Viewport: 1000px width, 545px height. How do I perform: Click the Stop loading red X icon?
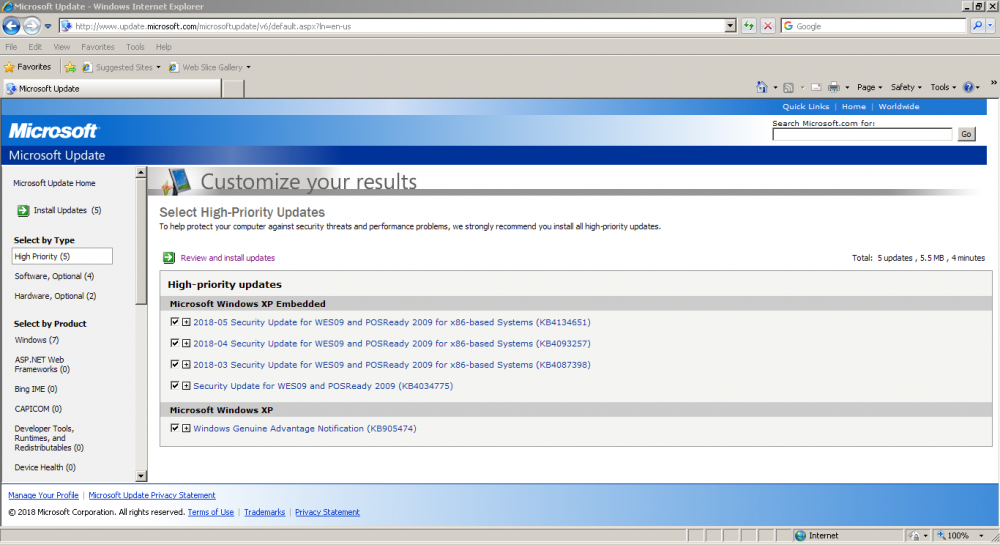point(768,26)
